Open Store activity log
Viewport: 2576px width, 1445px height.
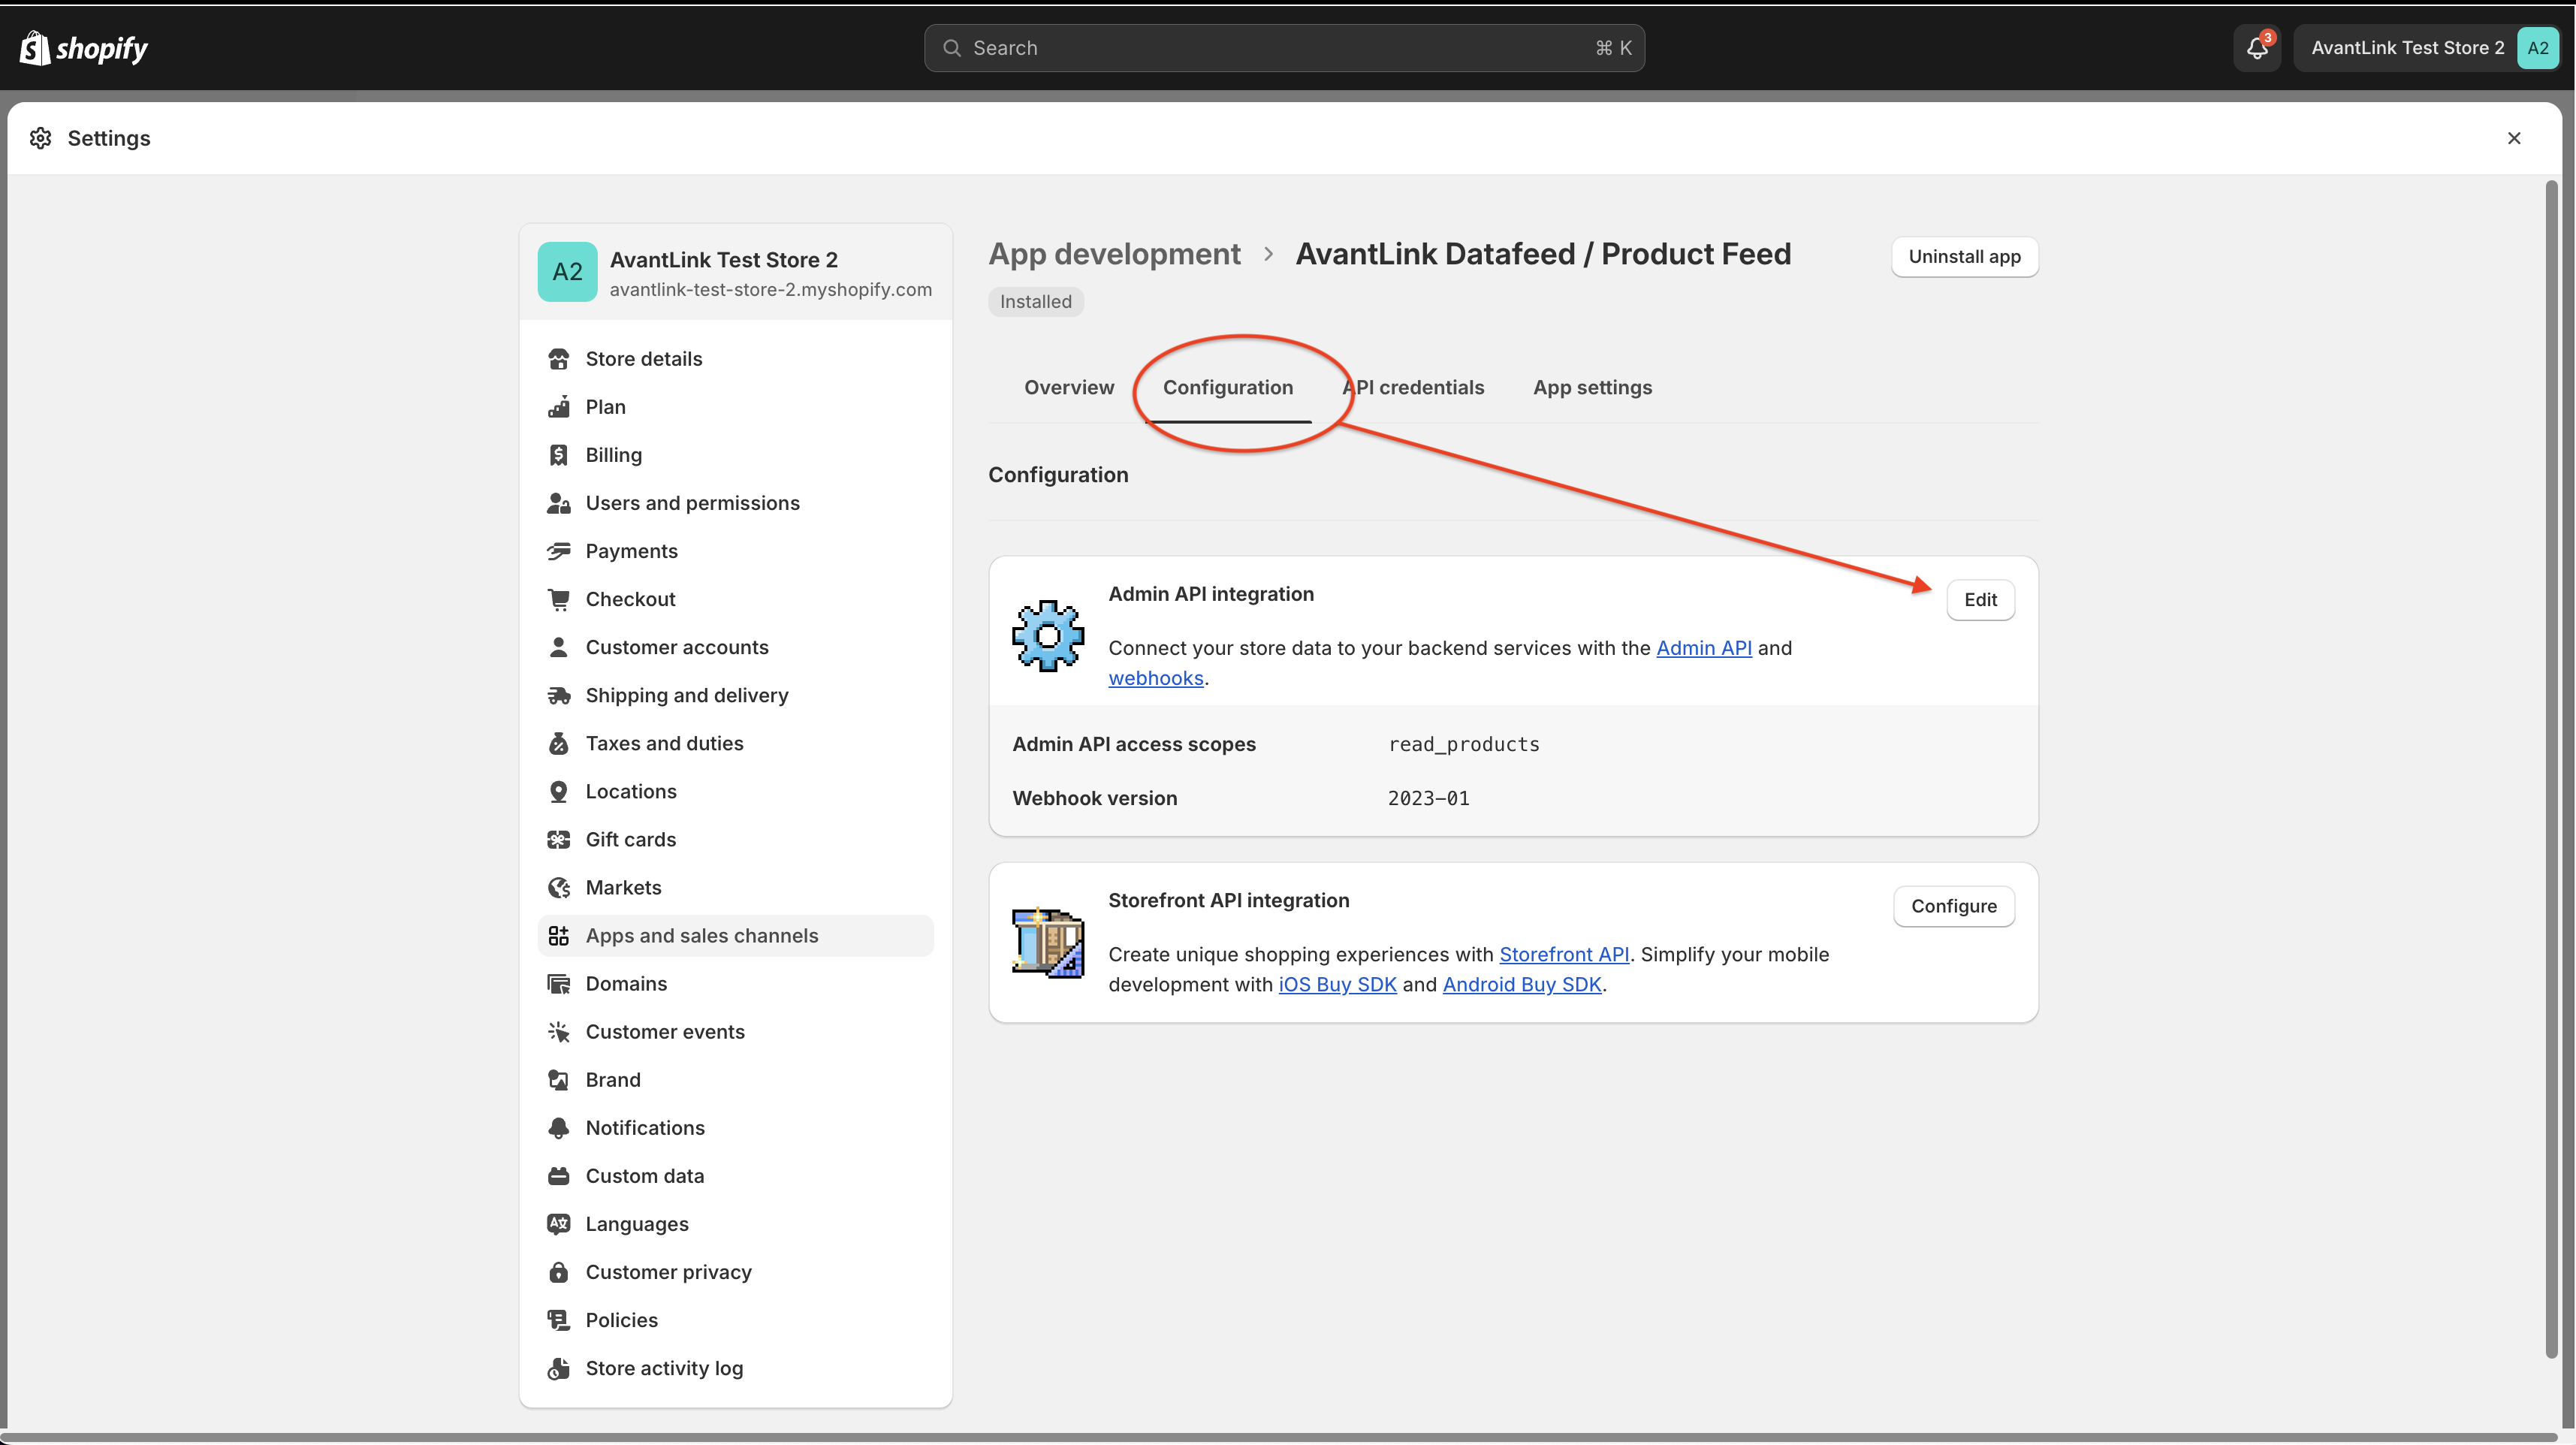[735, 1368]
